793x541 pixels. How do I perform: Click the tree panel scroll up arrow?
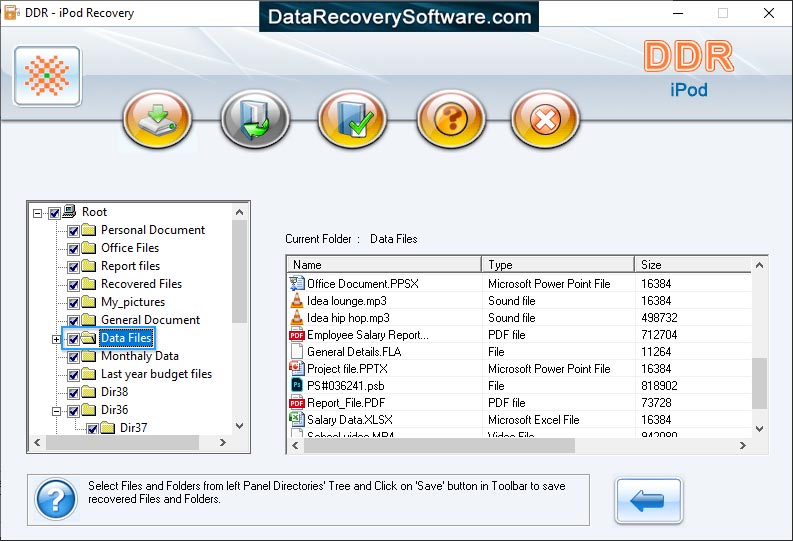240,212
